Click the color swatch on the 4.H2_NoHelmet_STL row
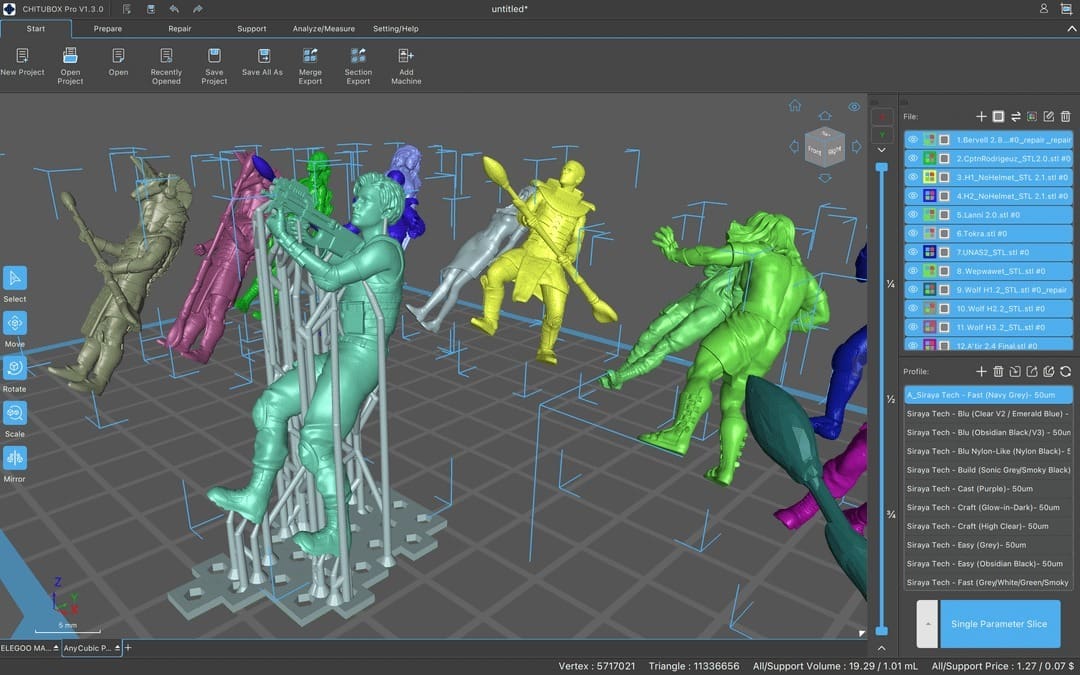Image resolution: width=1080 pixels, height=675 pixels. (x=930, y=196)
